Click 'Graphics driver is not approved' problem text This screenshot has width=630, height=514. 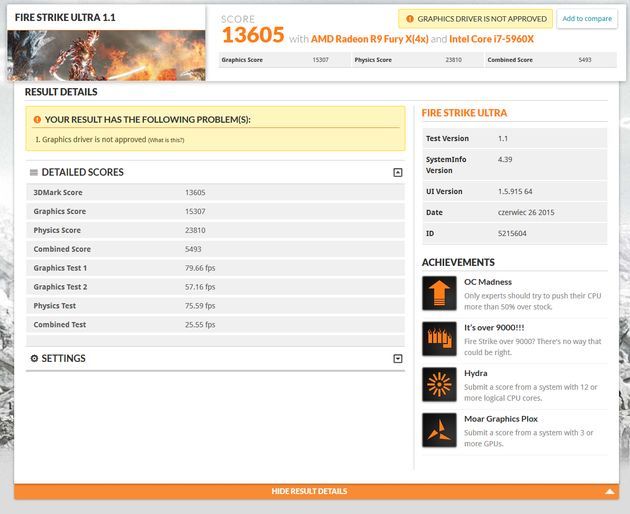94,139
